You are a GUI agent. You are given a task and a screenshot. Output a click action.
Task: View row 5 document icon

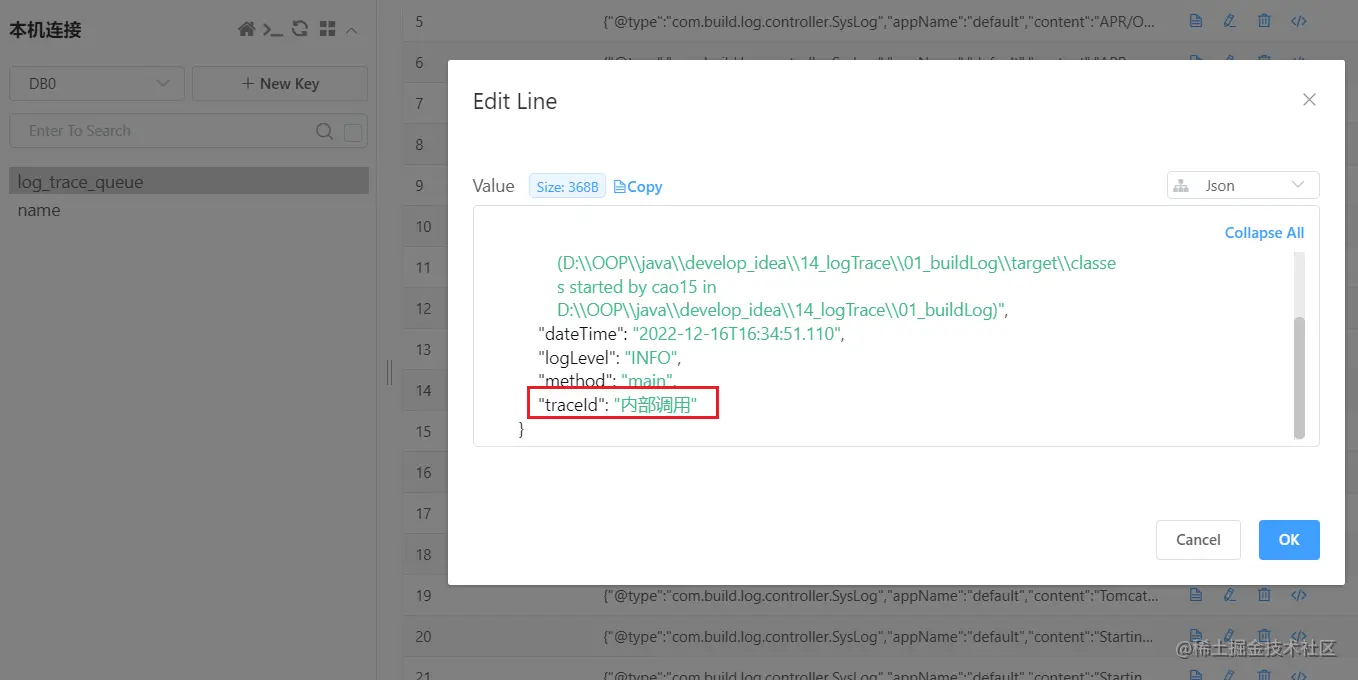click(1196, 21)
